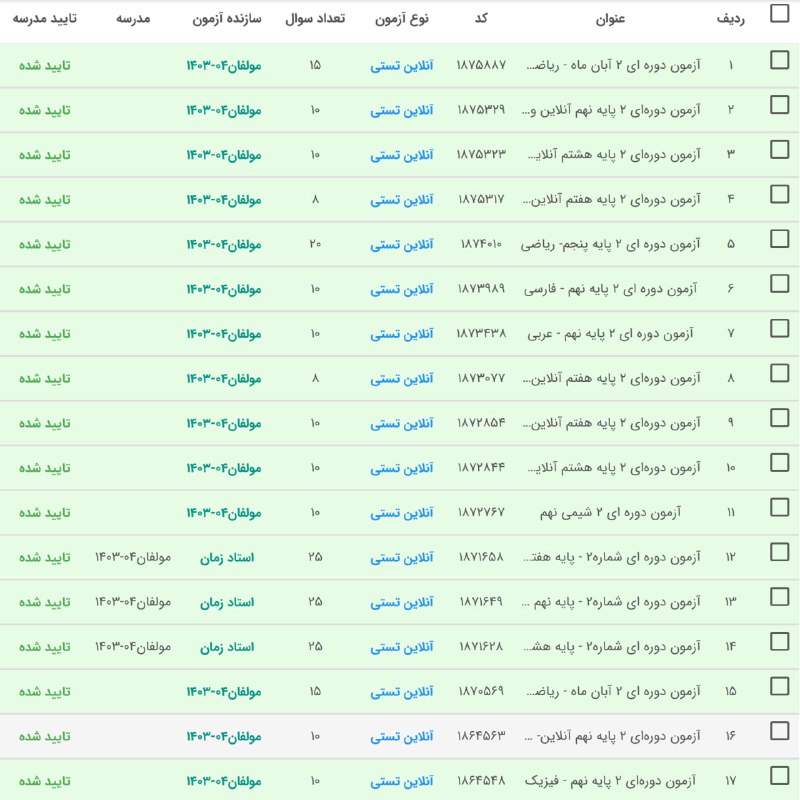Check the physics exam checkbox, row 17

point(779,776)
